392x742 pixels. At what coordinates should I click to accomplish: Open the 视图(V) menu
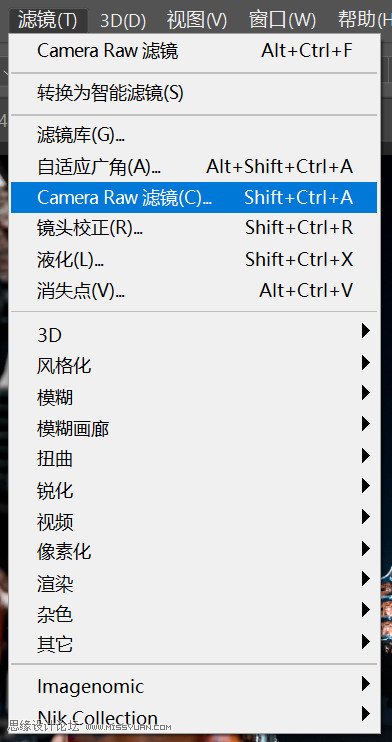[x=197, y=20]
